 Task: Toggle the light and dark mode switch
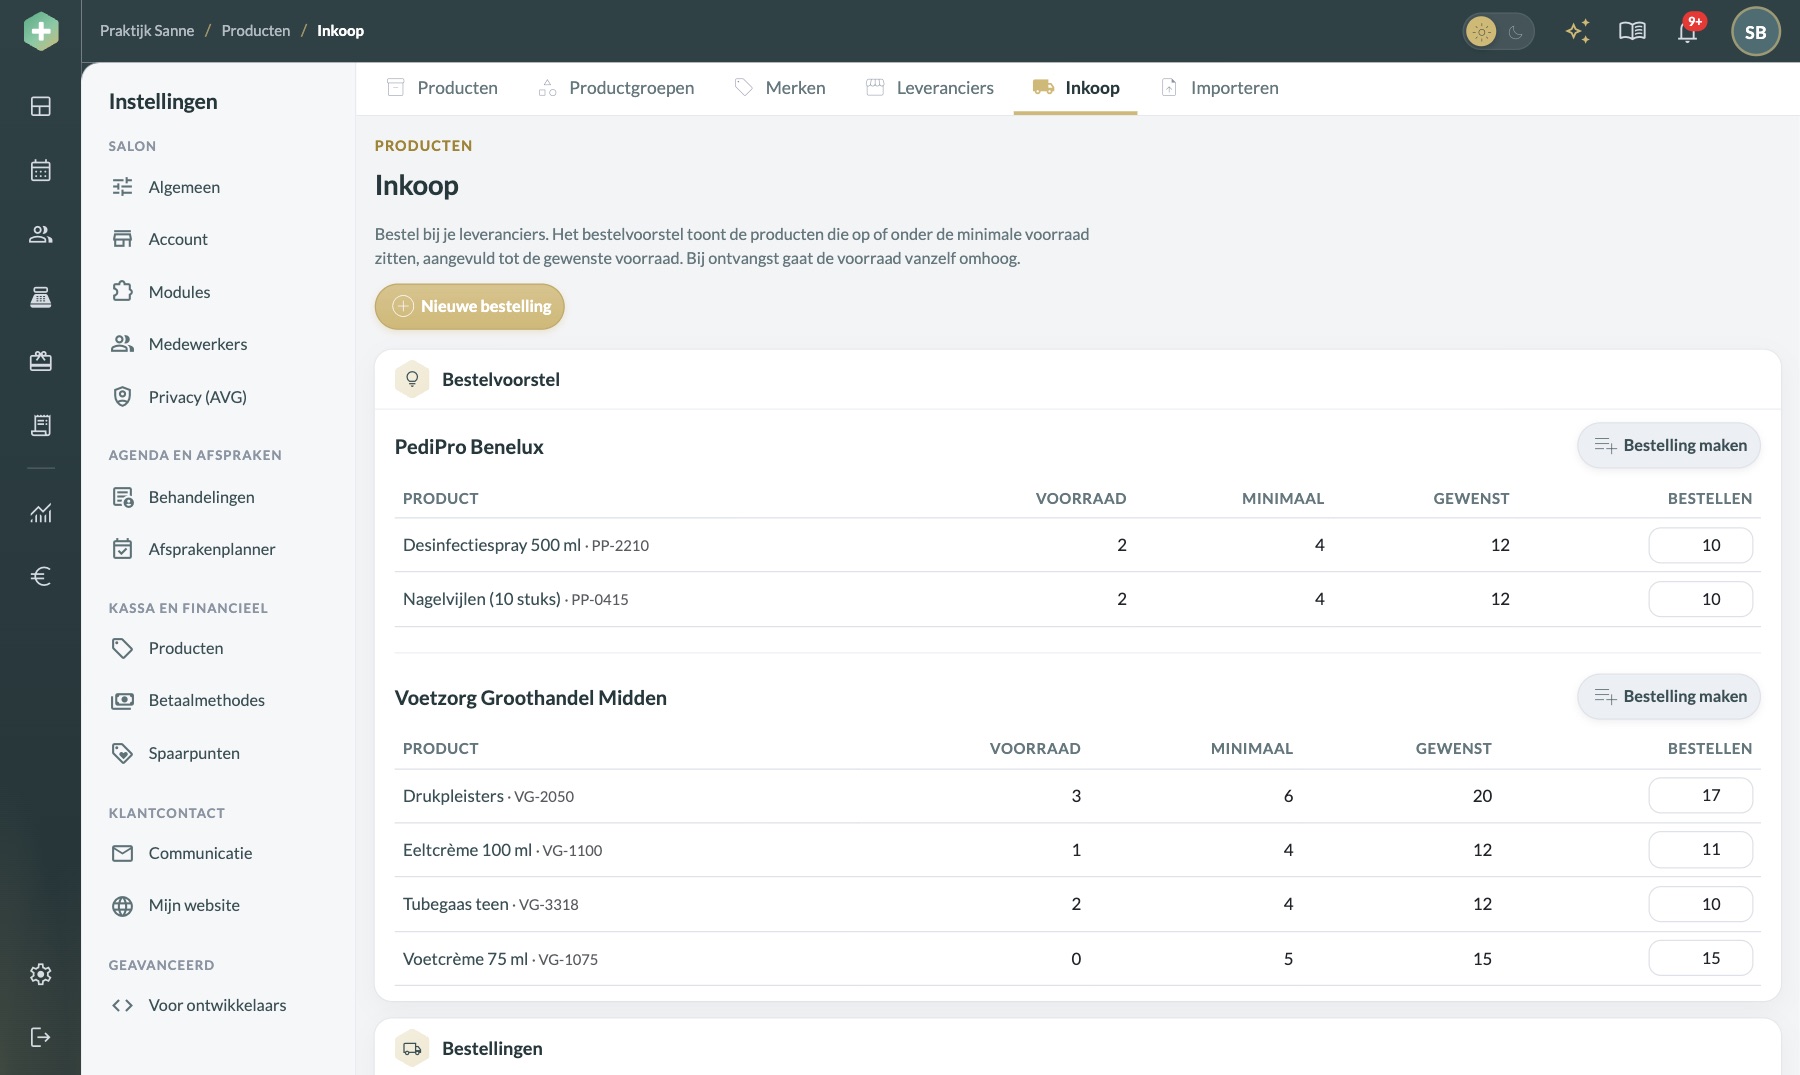click(1498, 32)
